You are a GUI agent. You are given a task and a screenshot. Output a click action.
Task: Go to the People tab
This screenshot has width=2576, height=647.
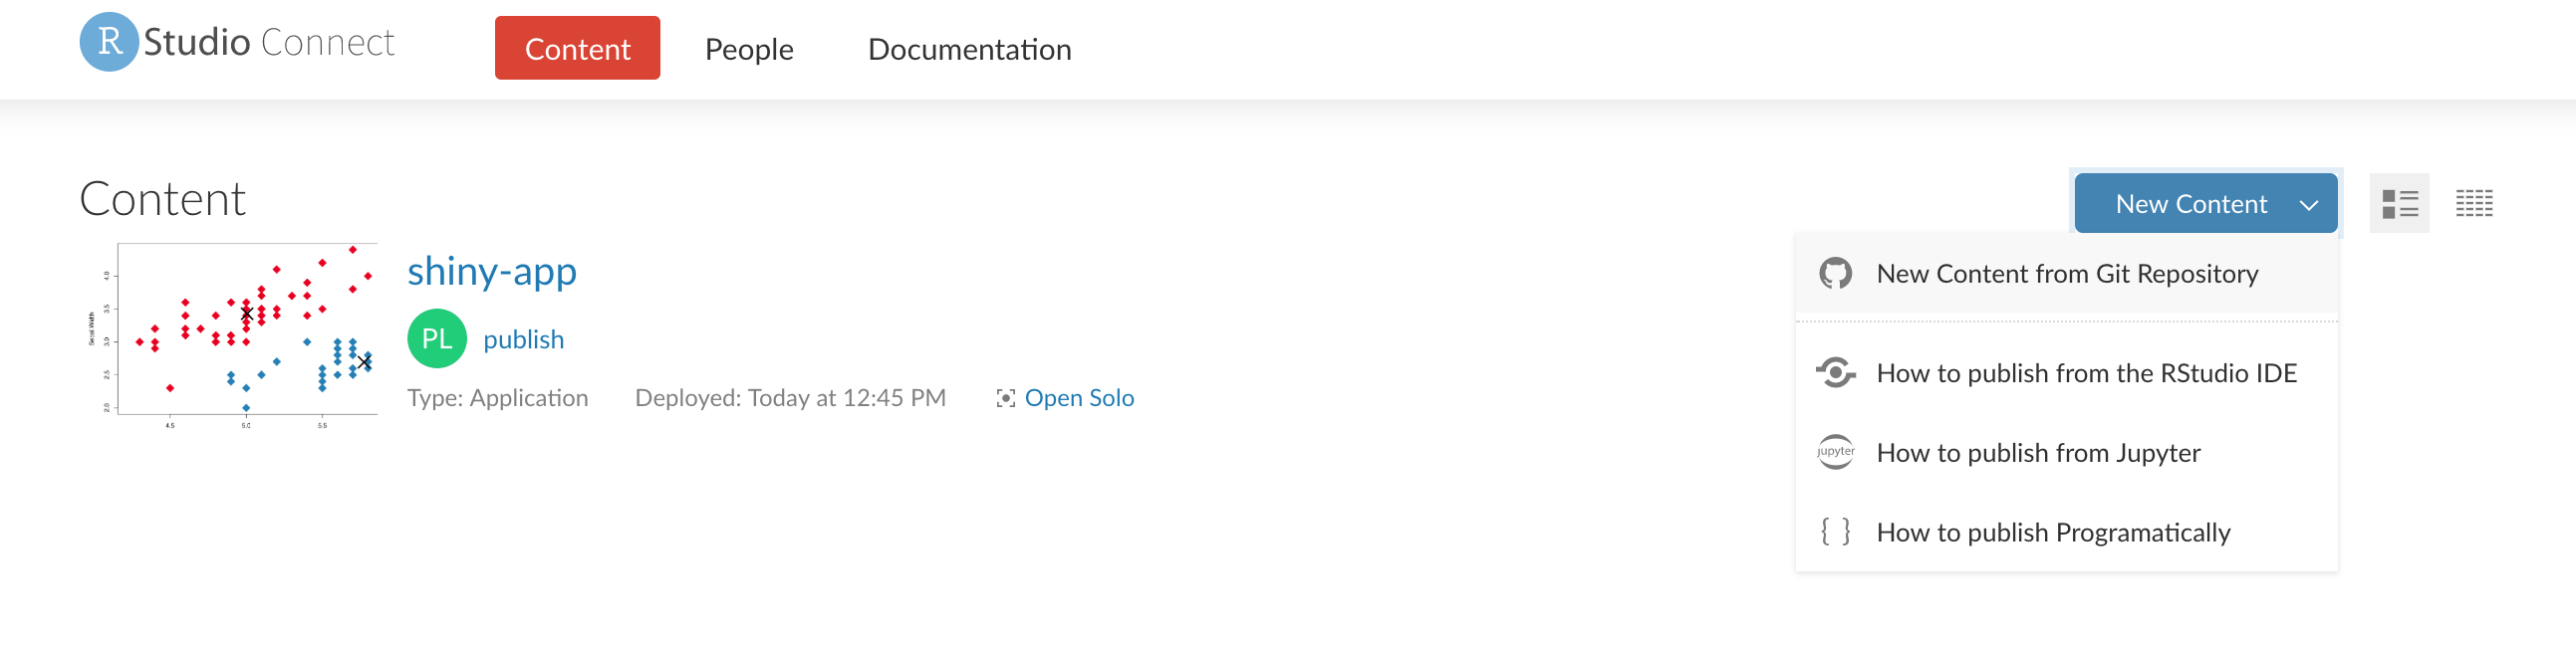pos(749,49)
